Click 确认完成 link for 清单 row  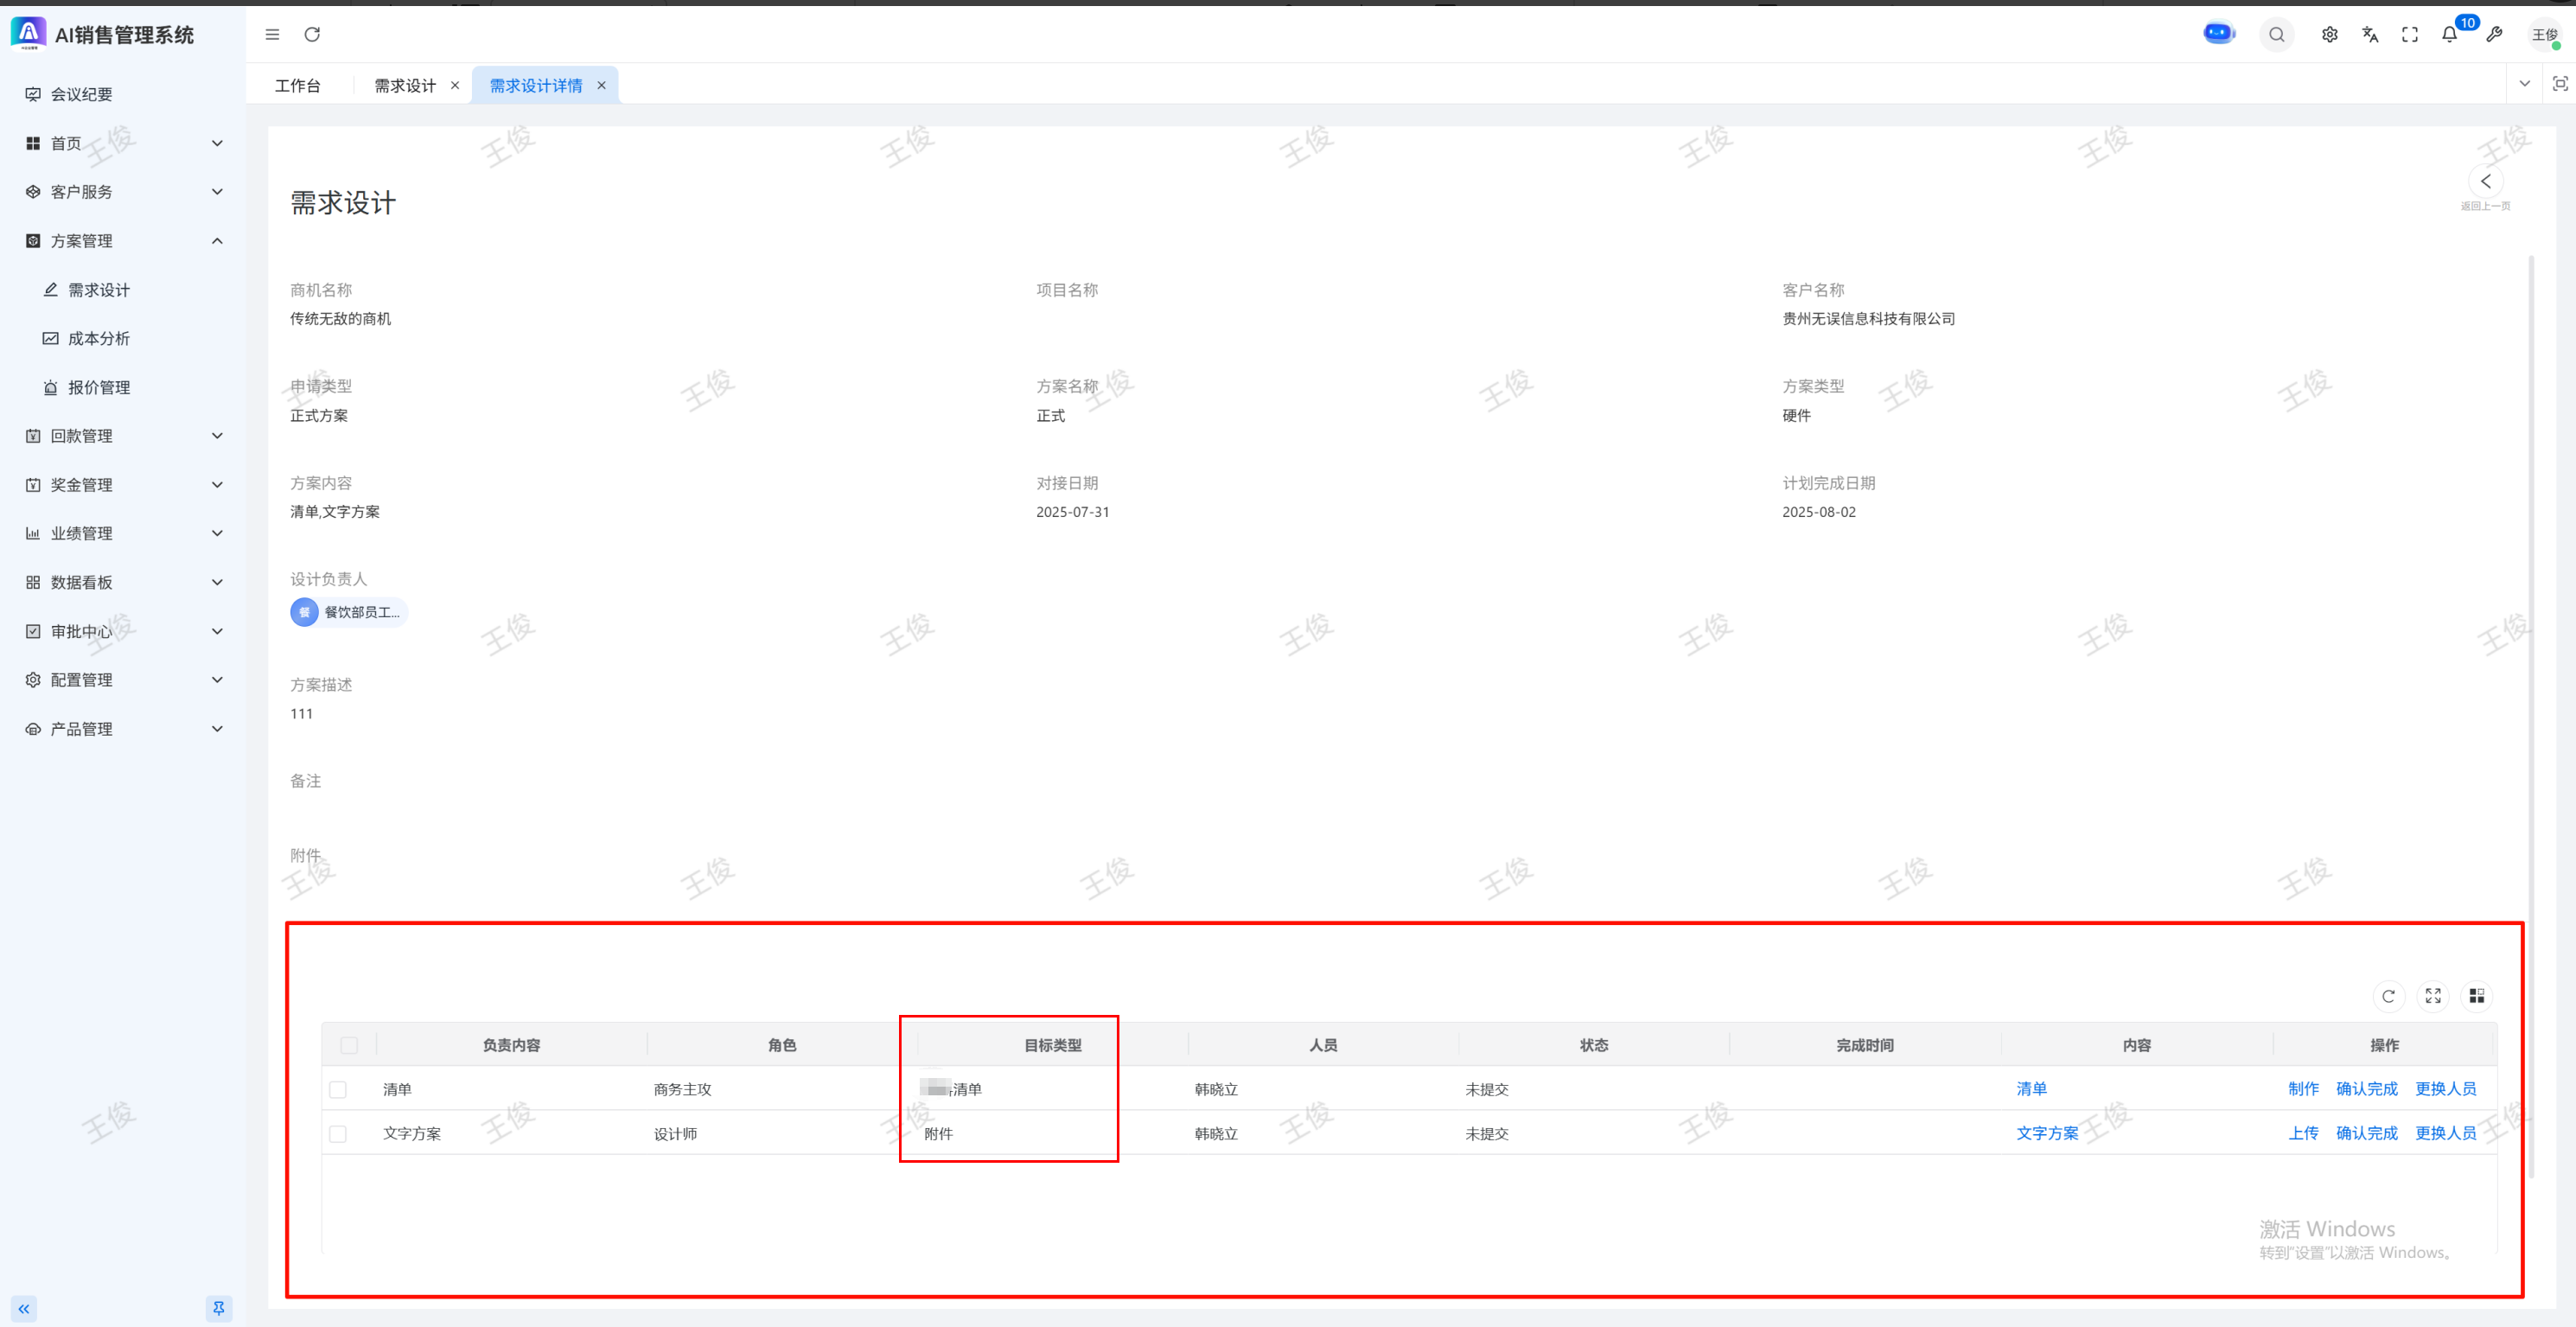tap(2366, 1089)
